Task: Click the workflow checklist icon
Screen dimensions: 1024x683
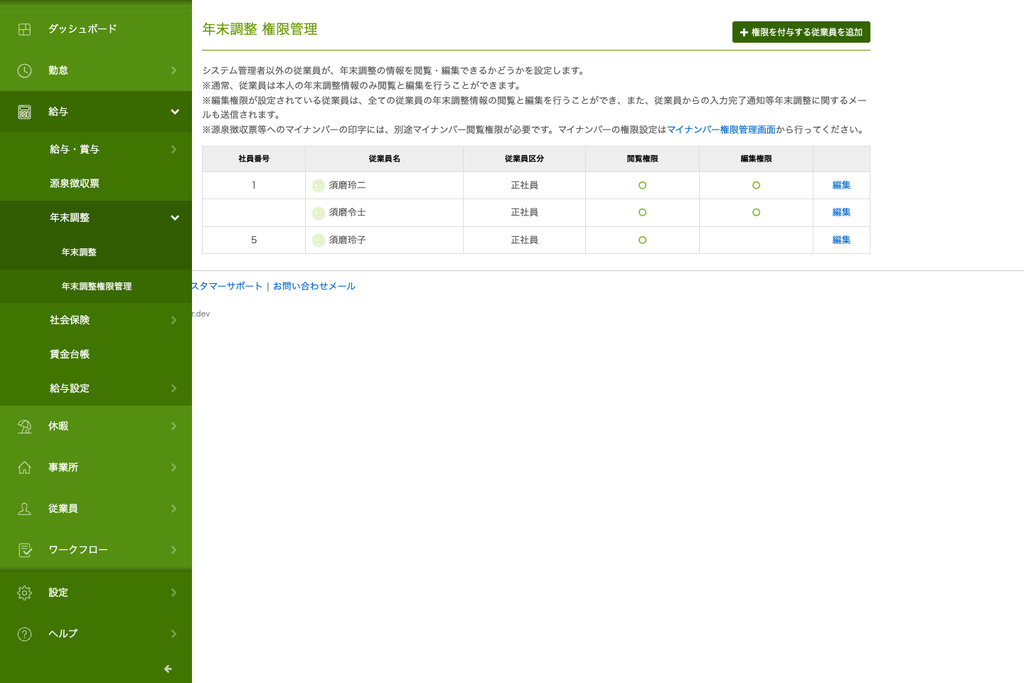Action: [x=25, y=550]
